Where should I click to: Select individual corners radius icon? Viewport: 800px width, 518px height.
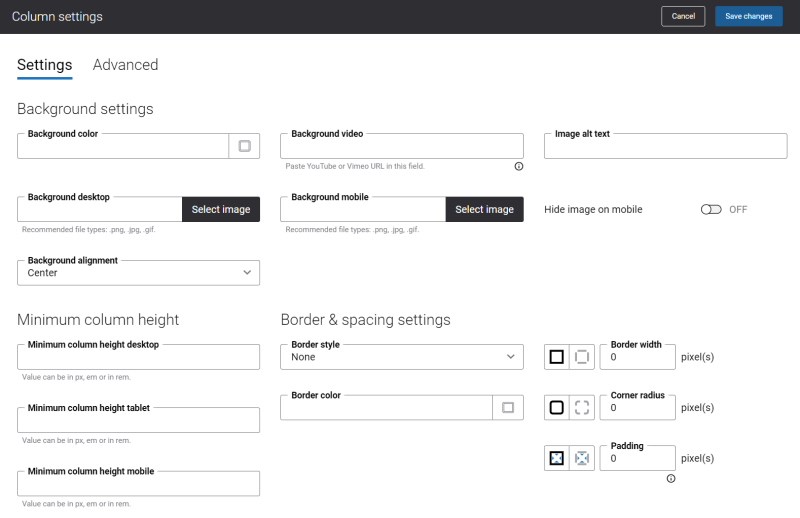point(582,407)
